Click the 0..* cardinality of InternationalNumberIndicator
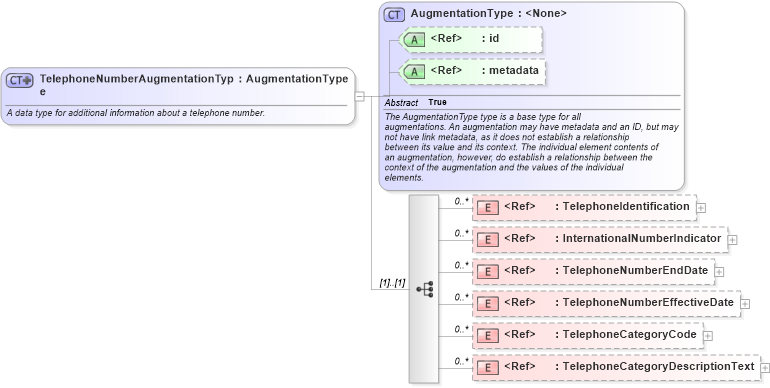 pos(462,233)
